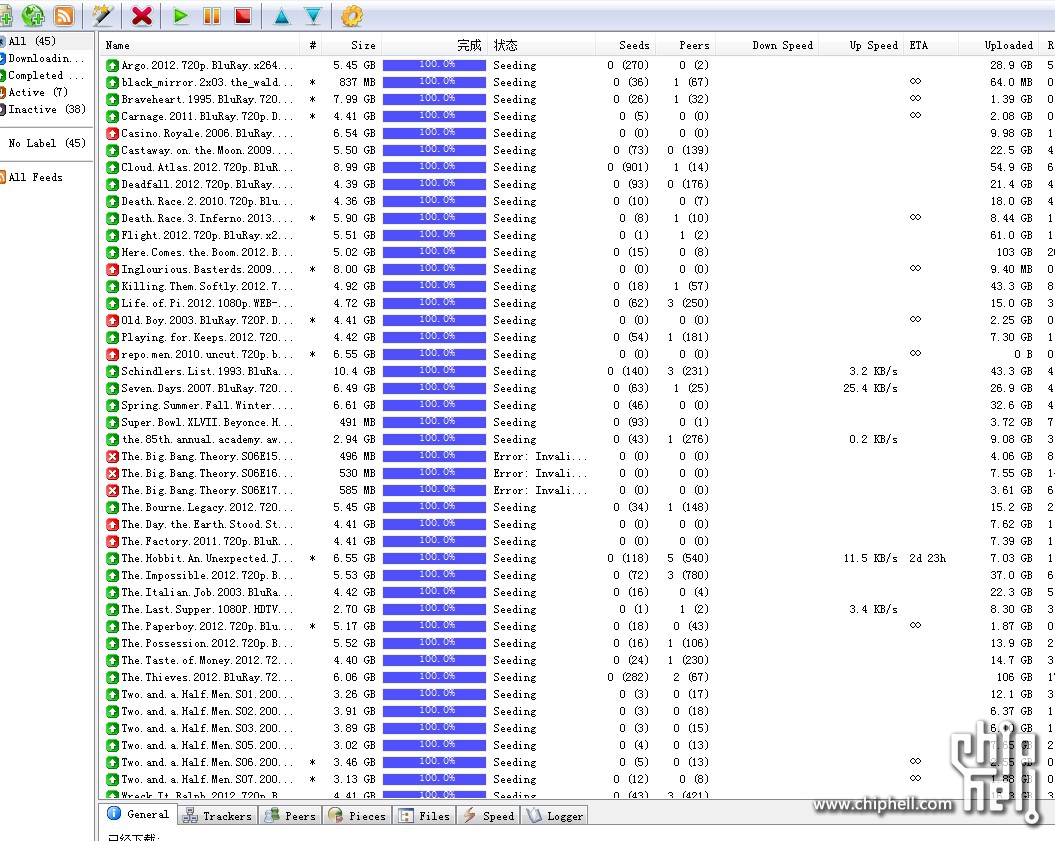This screenshot has height=841, width=1055.
Task: Remove torrent with the red X icon
Action: point(142,15)
